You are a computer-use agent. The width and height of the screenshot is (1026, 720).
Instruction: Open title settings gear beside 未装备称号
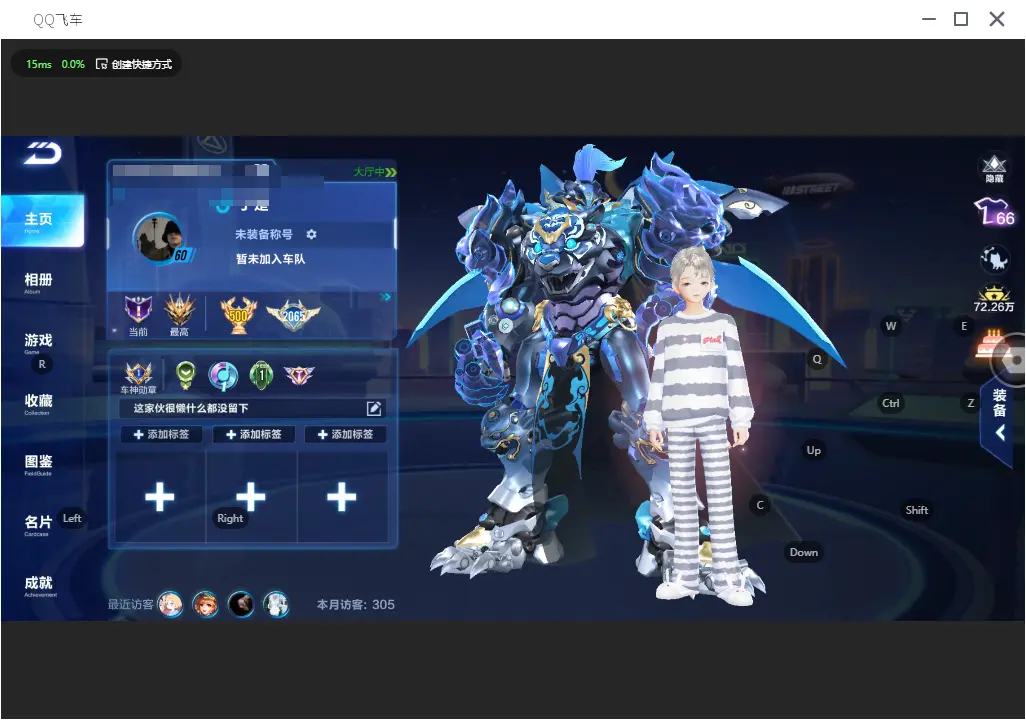click(311, 234)
